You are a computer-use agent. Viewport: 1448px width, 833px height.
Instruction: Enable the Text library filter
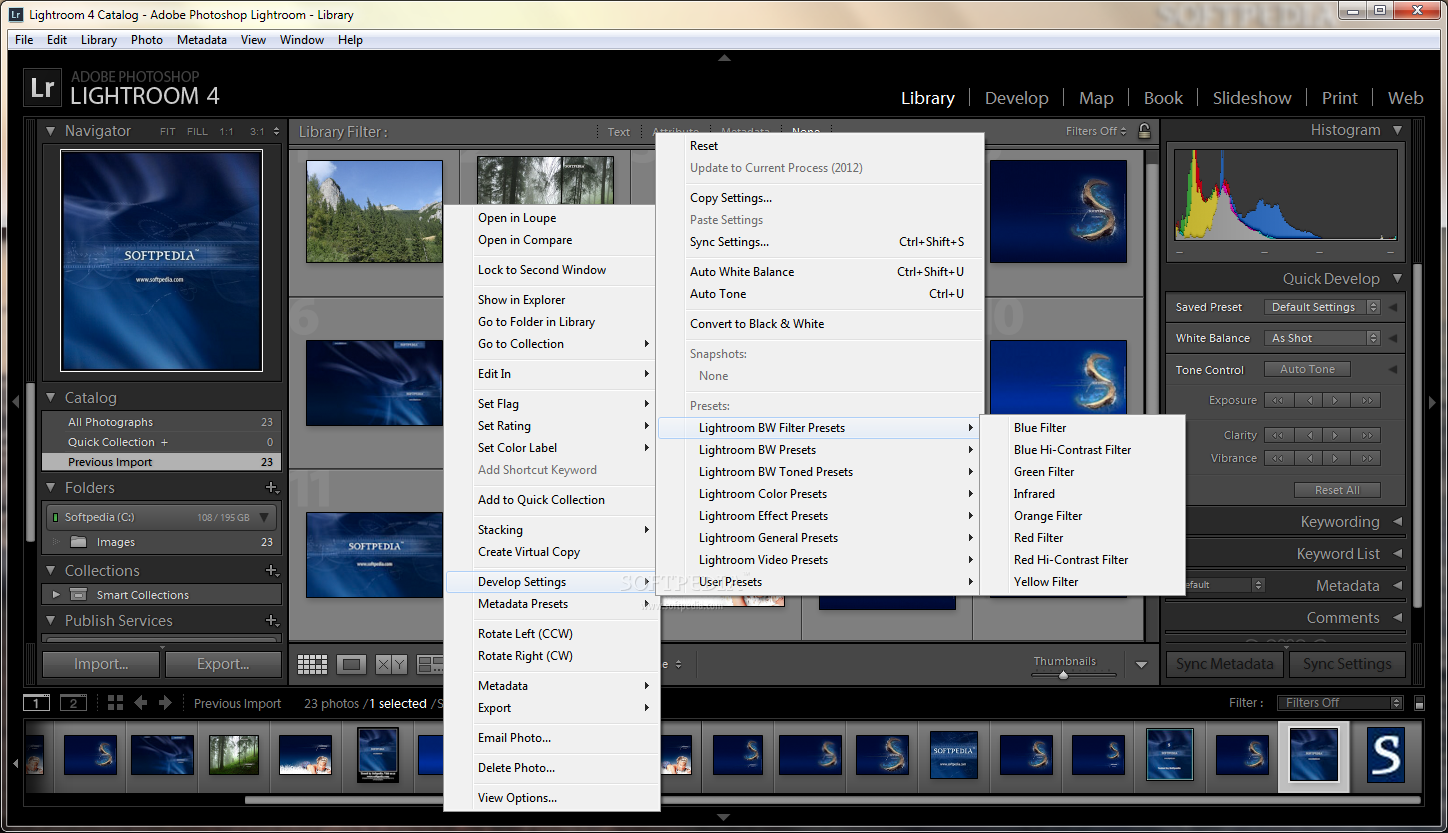619,132
